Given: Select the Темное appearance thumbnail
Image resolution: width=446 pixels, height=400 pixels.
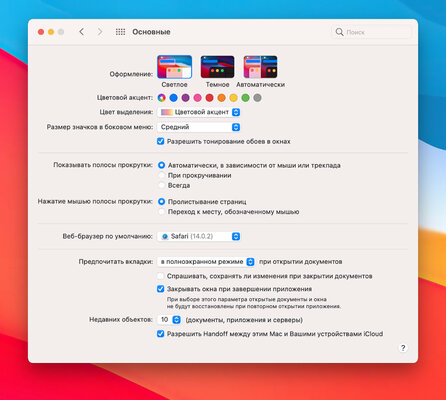Looking at the screenshot, I should point(217,67).
